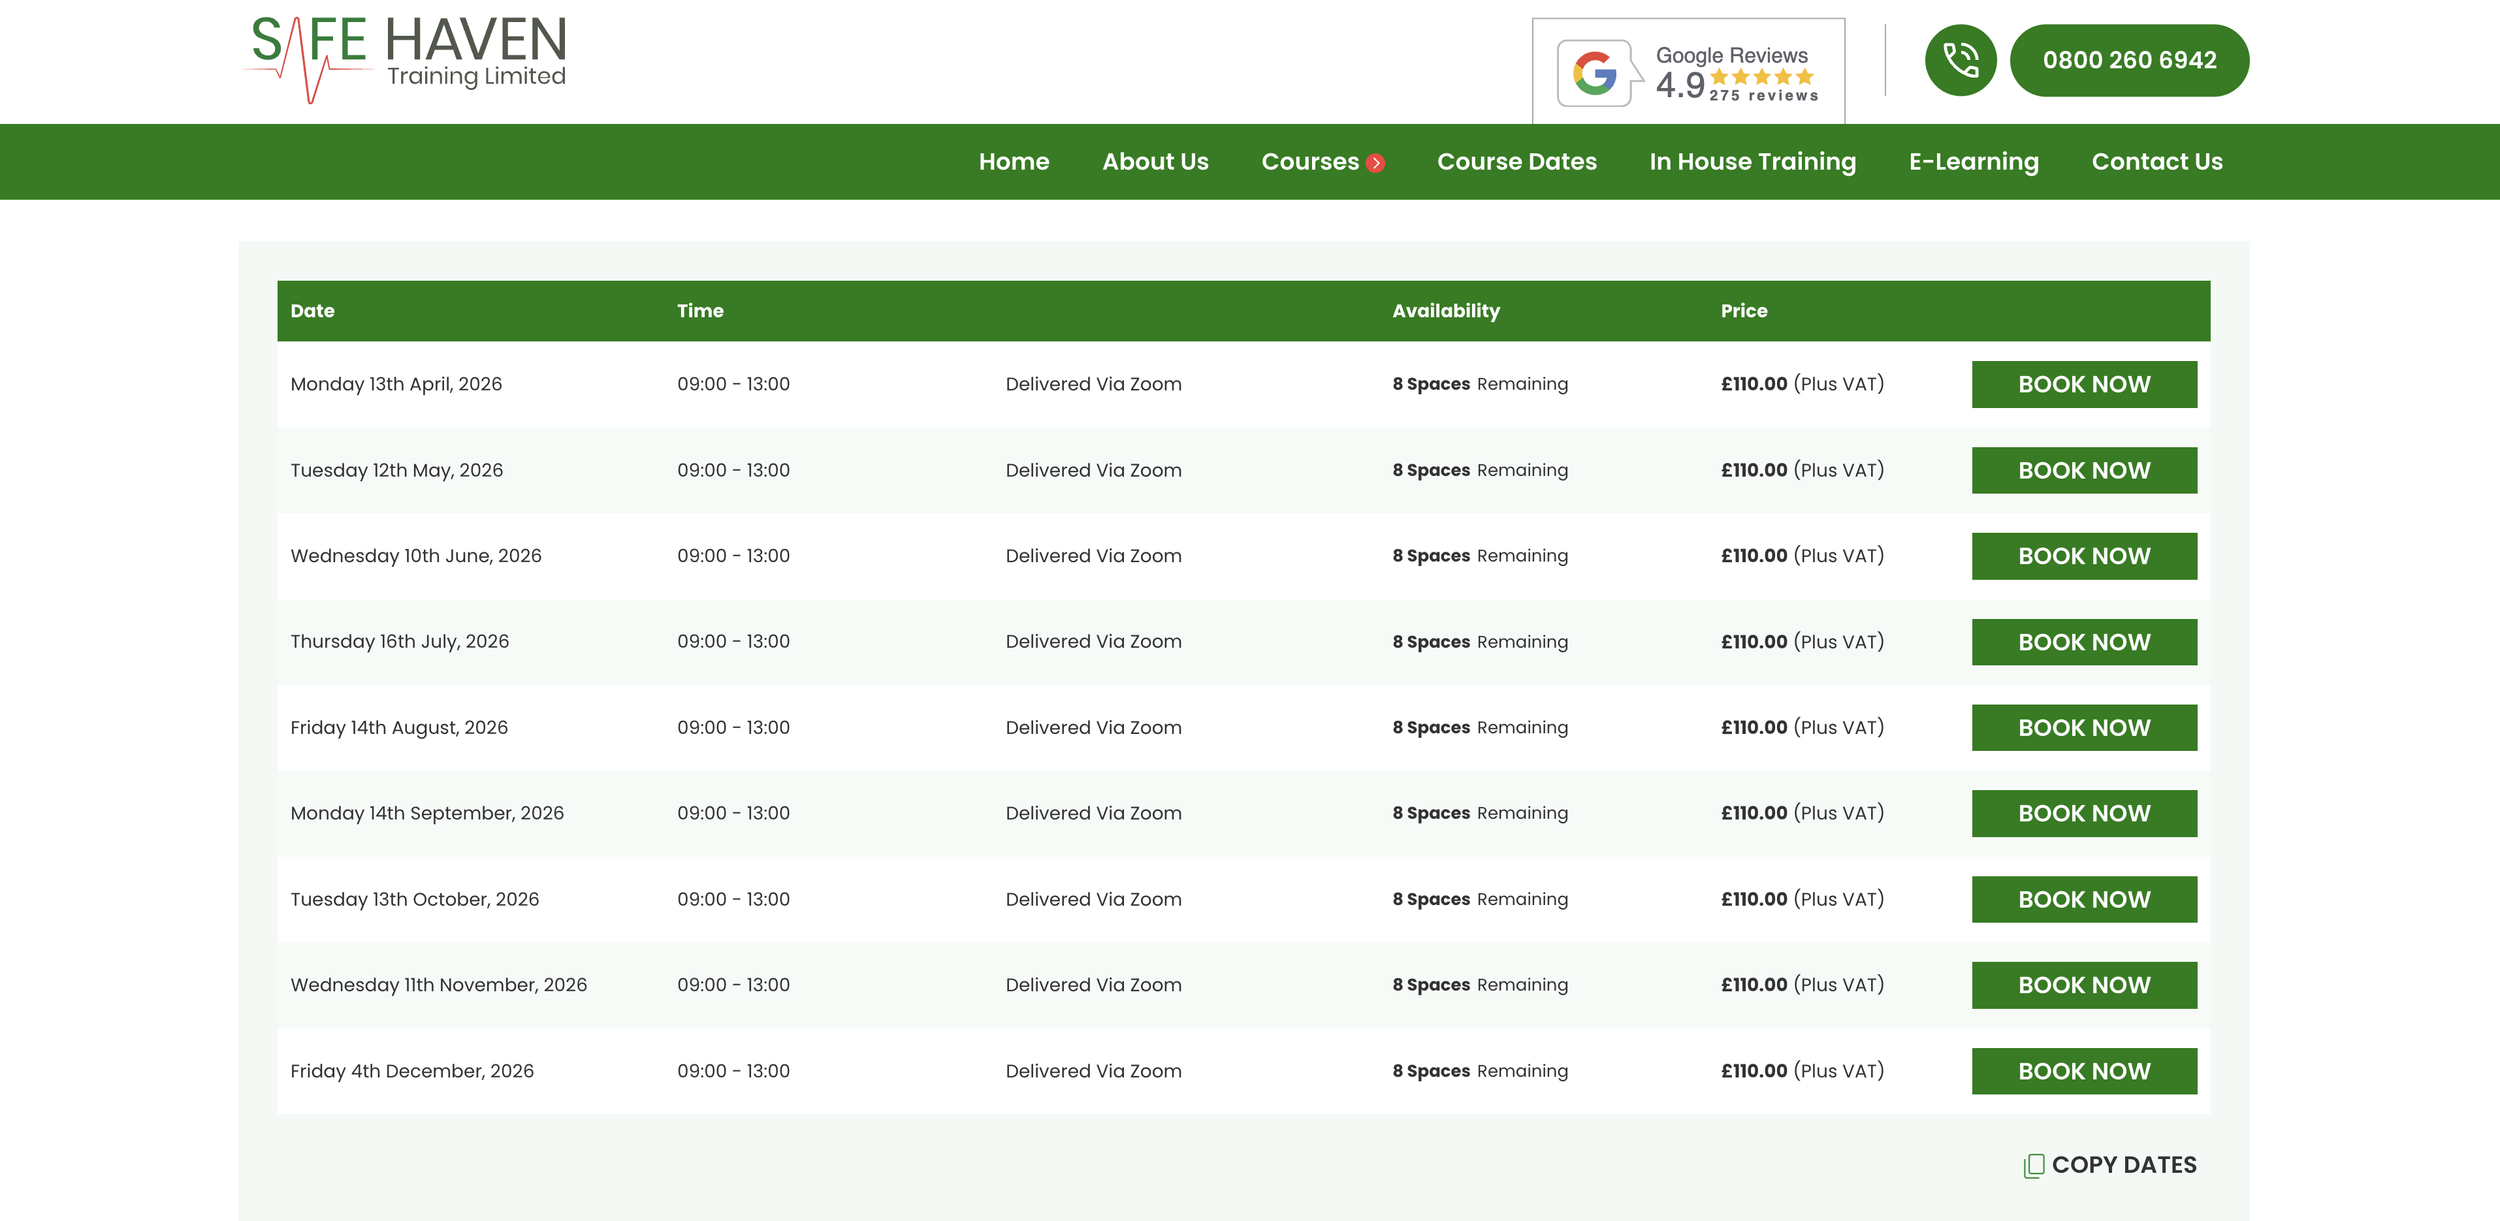Click the five-star Google rating
Image resolution: width=2500 pixels, height=1221 pixels.
1761,77
